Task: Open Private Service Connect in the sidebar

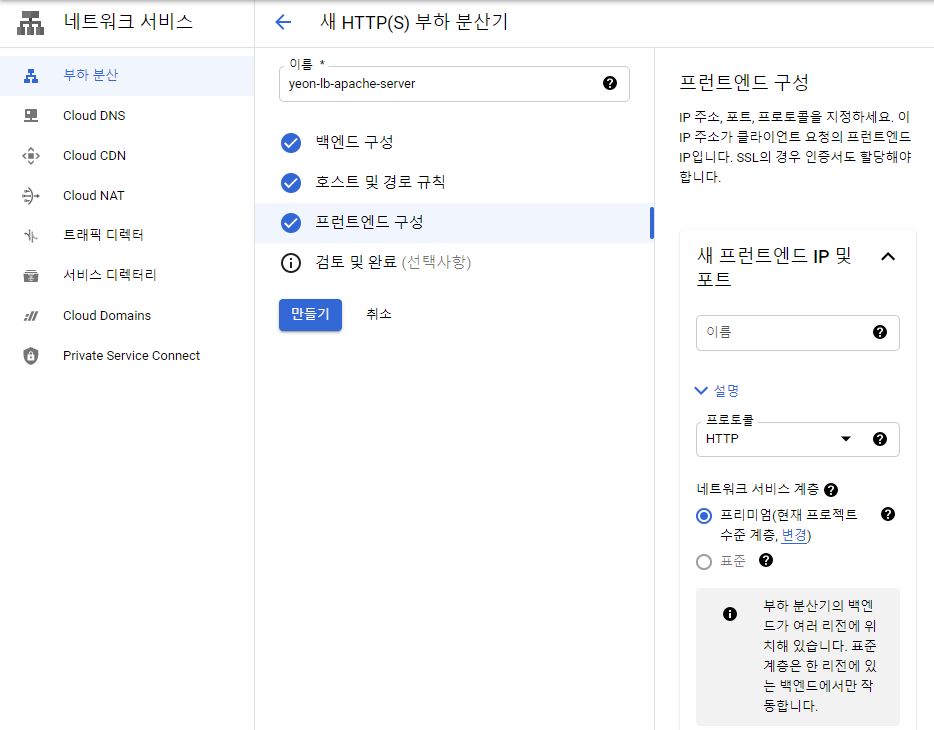Action: coord(127,356)
